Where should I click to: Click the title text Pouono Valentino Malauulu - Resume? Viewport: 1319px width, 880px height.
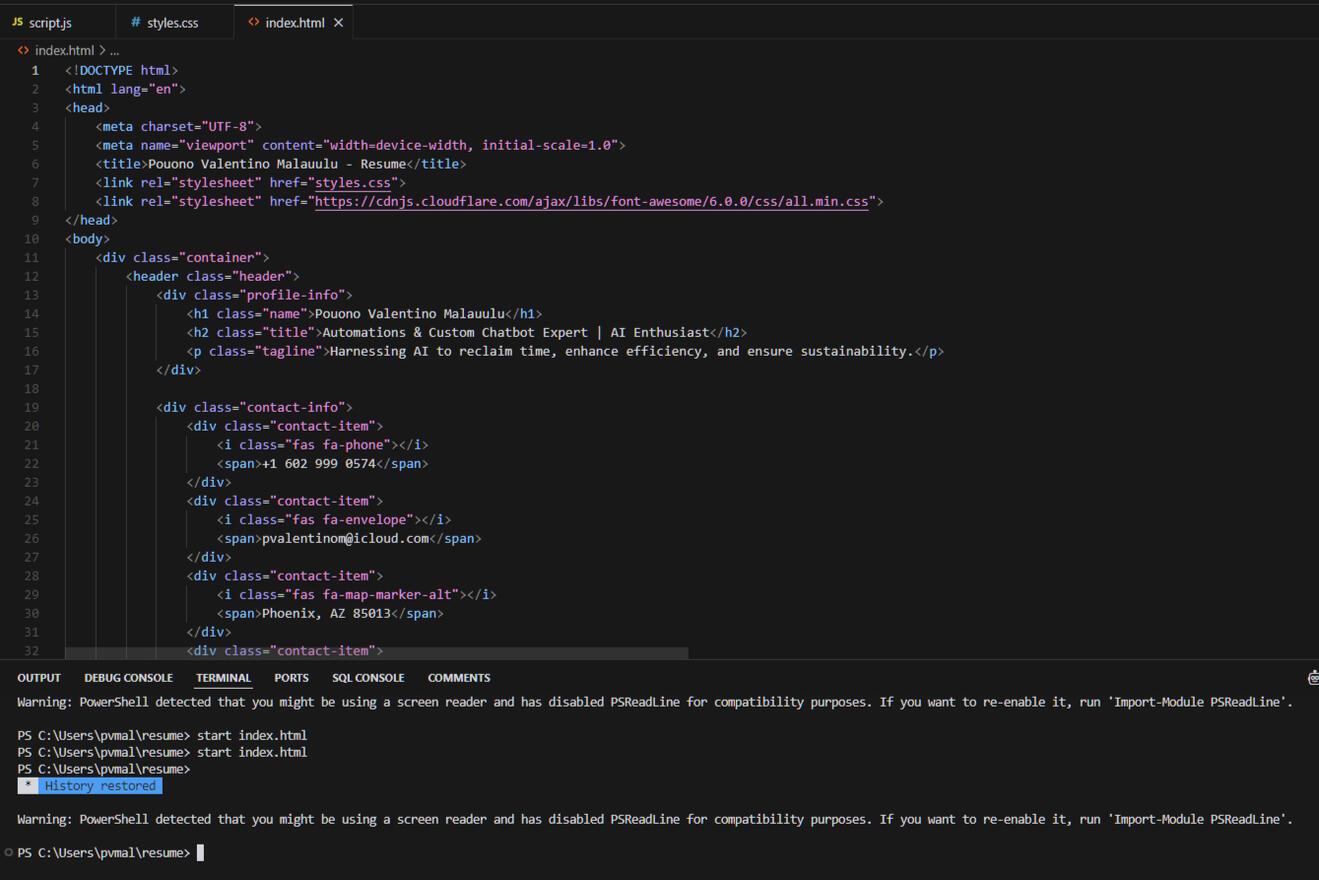[x=277, y=164]
